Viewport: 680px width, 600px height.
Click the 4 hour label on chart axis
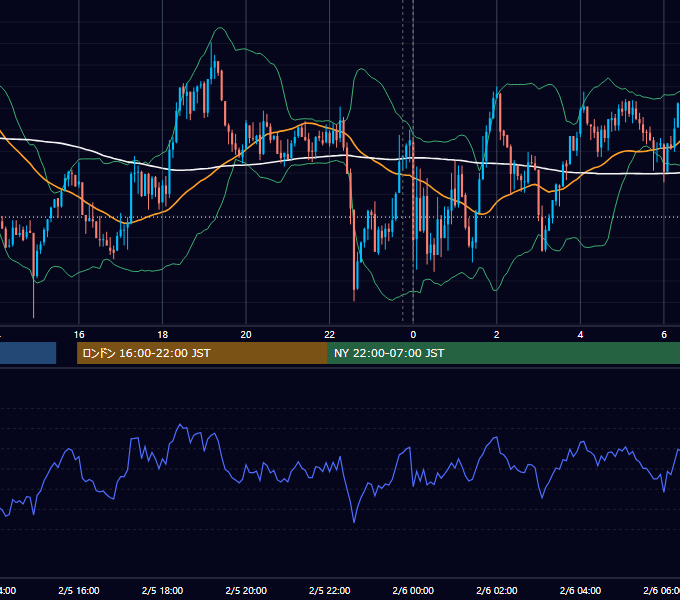[x=580, y=335]
